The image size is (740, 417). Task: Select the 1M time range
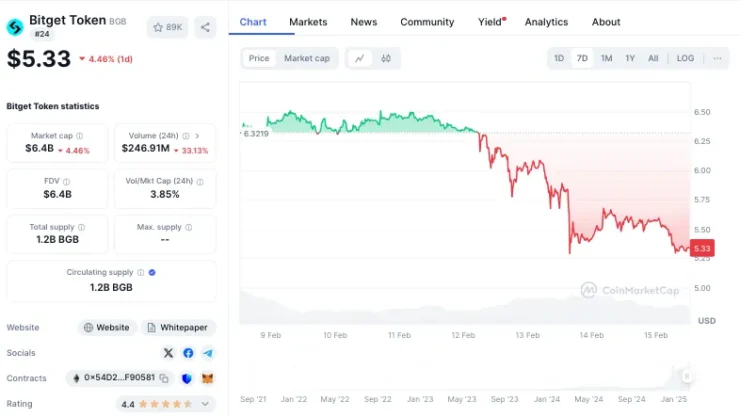click(606, 58)
